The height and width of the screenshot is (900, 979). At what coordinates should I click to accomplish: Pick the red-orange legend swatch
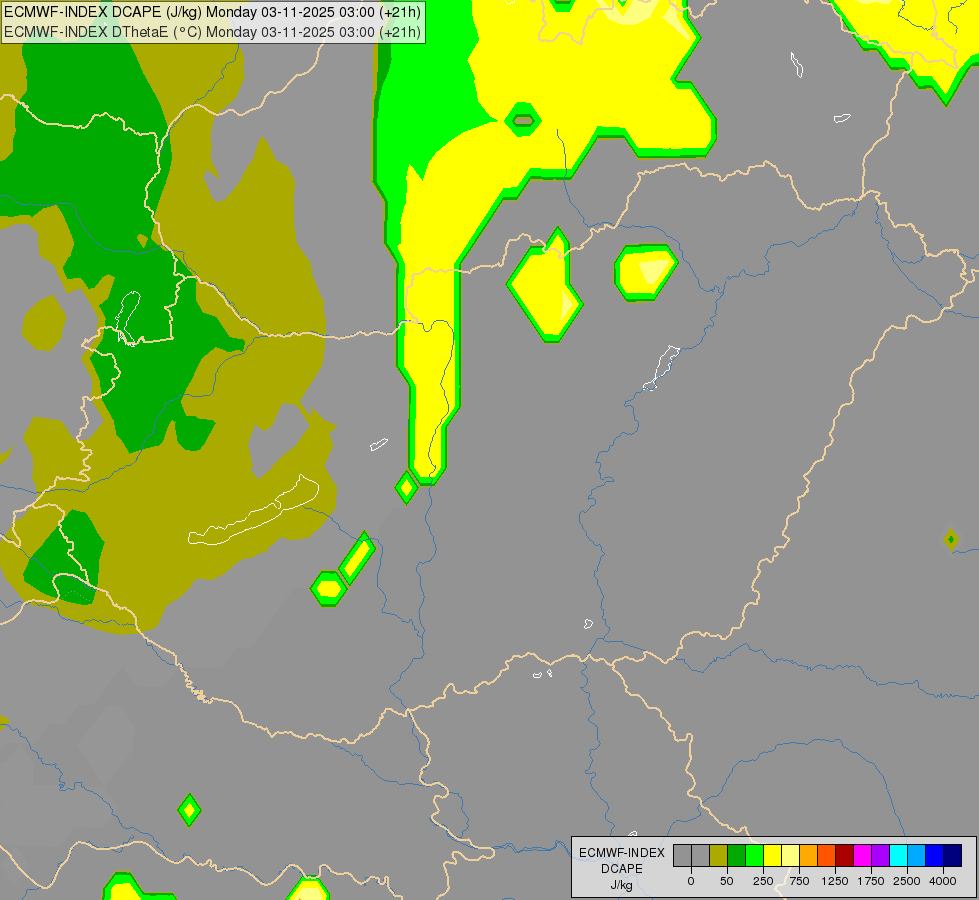click(827, 856)
